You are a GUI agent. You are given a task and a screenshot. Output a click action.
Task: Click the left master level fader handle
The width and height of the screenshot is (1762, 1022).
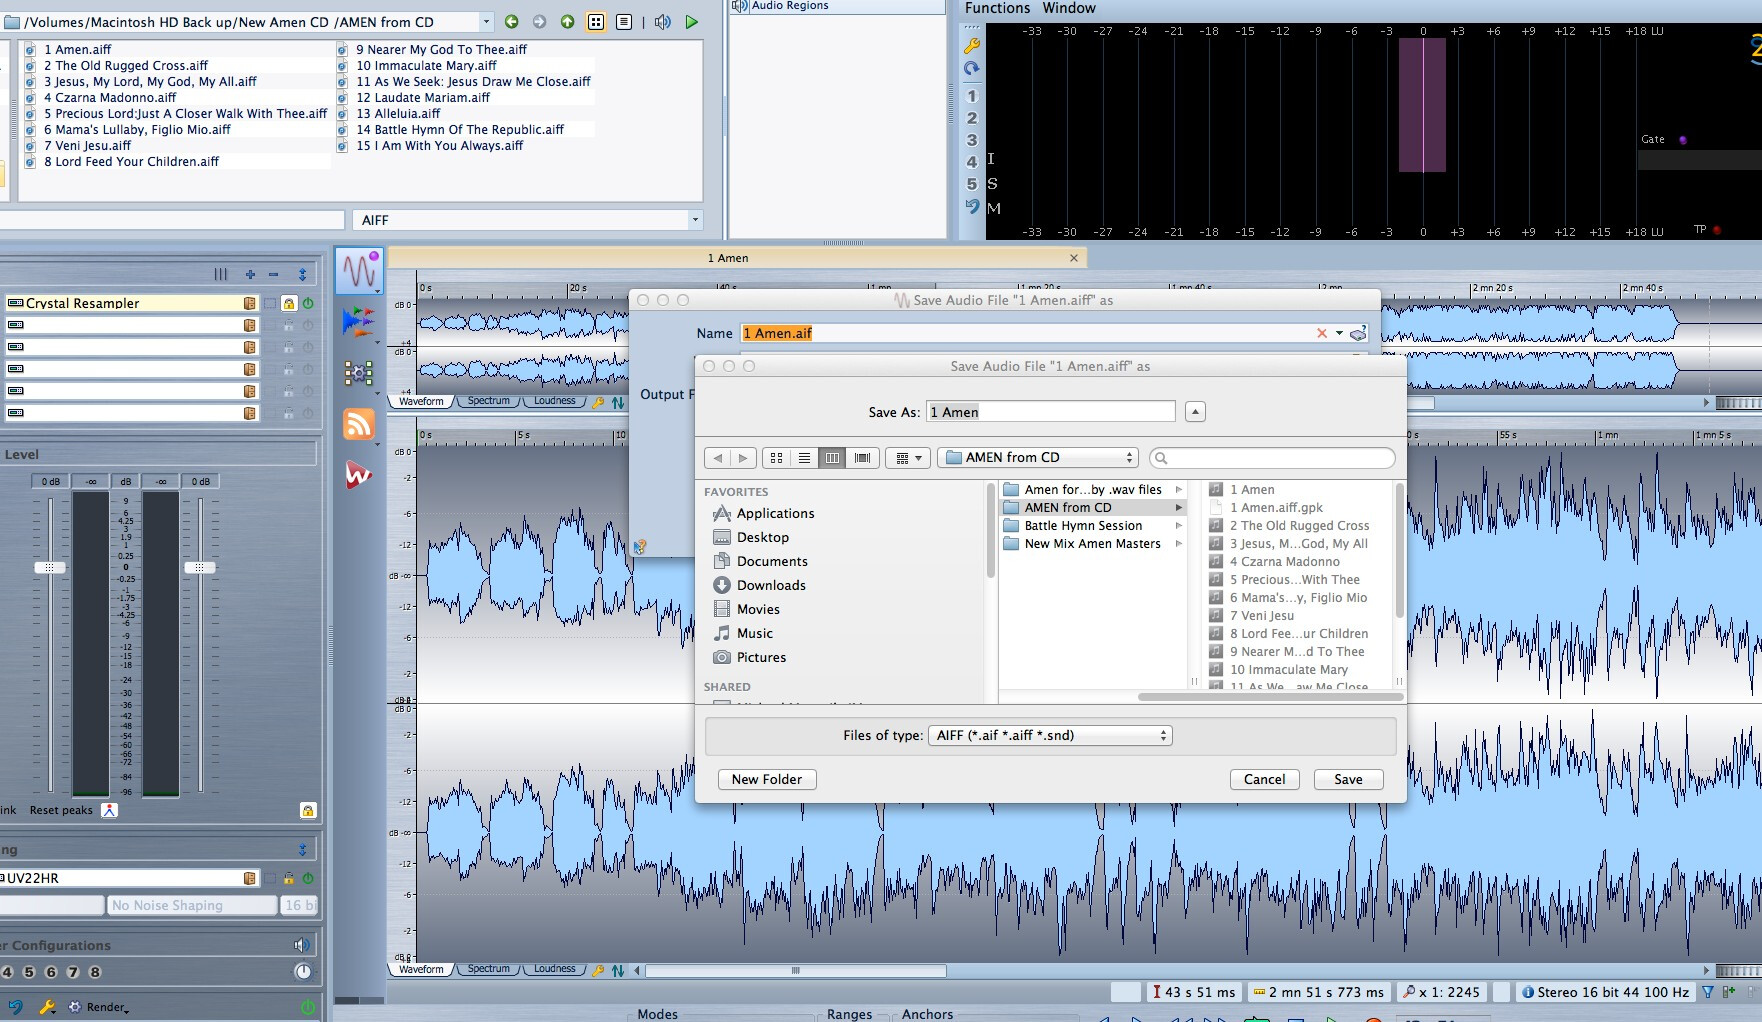click(50, 567)
